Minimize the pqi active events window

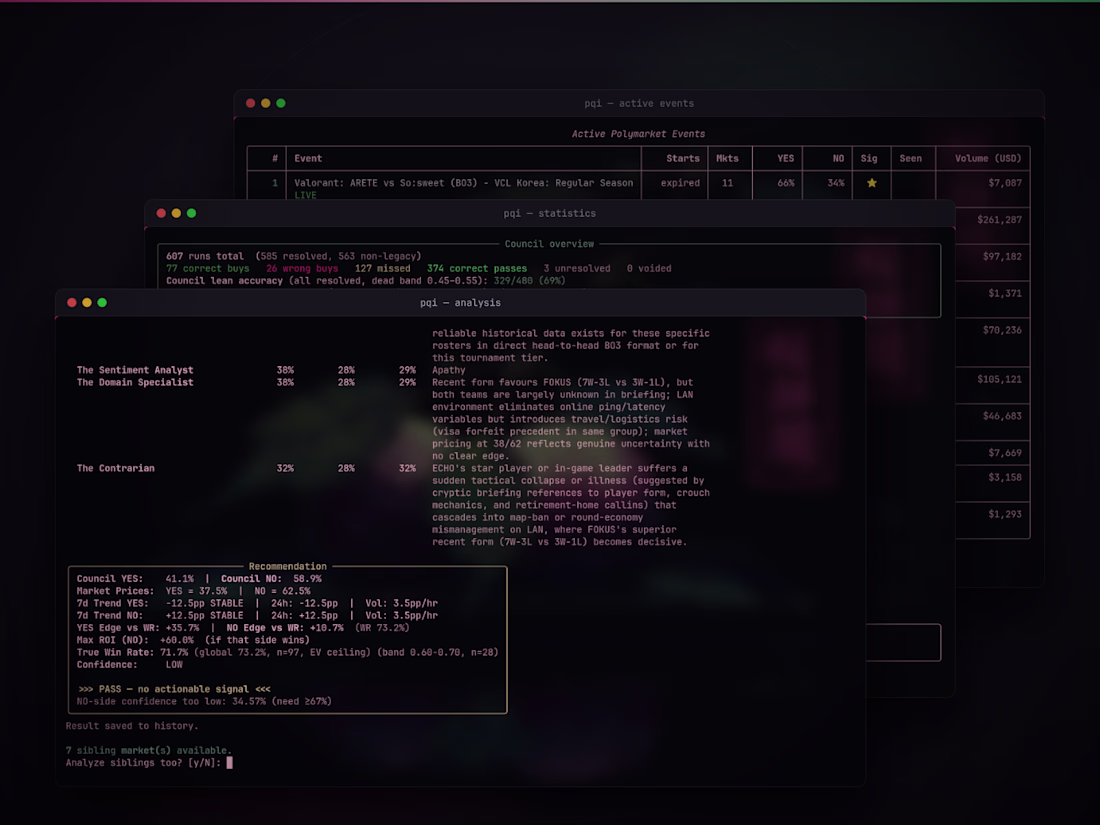(x=266, y=103)
